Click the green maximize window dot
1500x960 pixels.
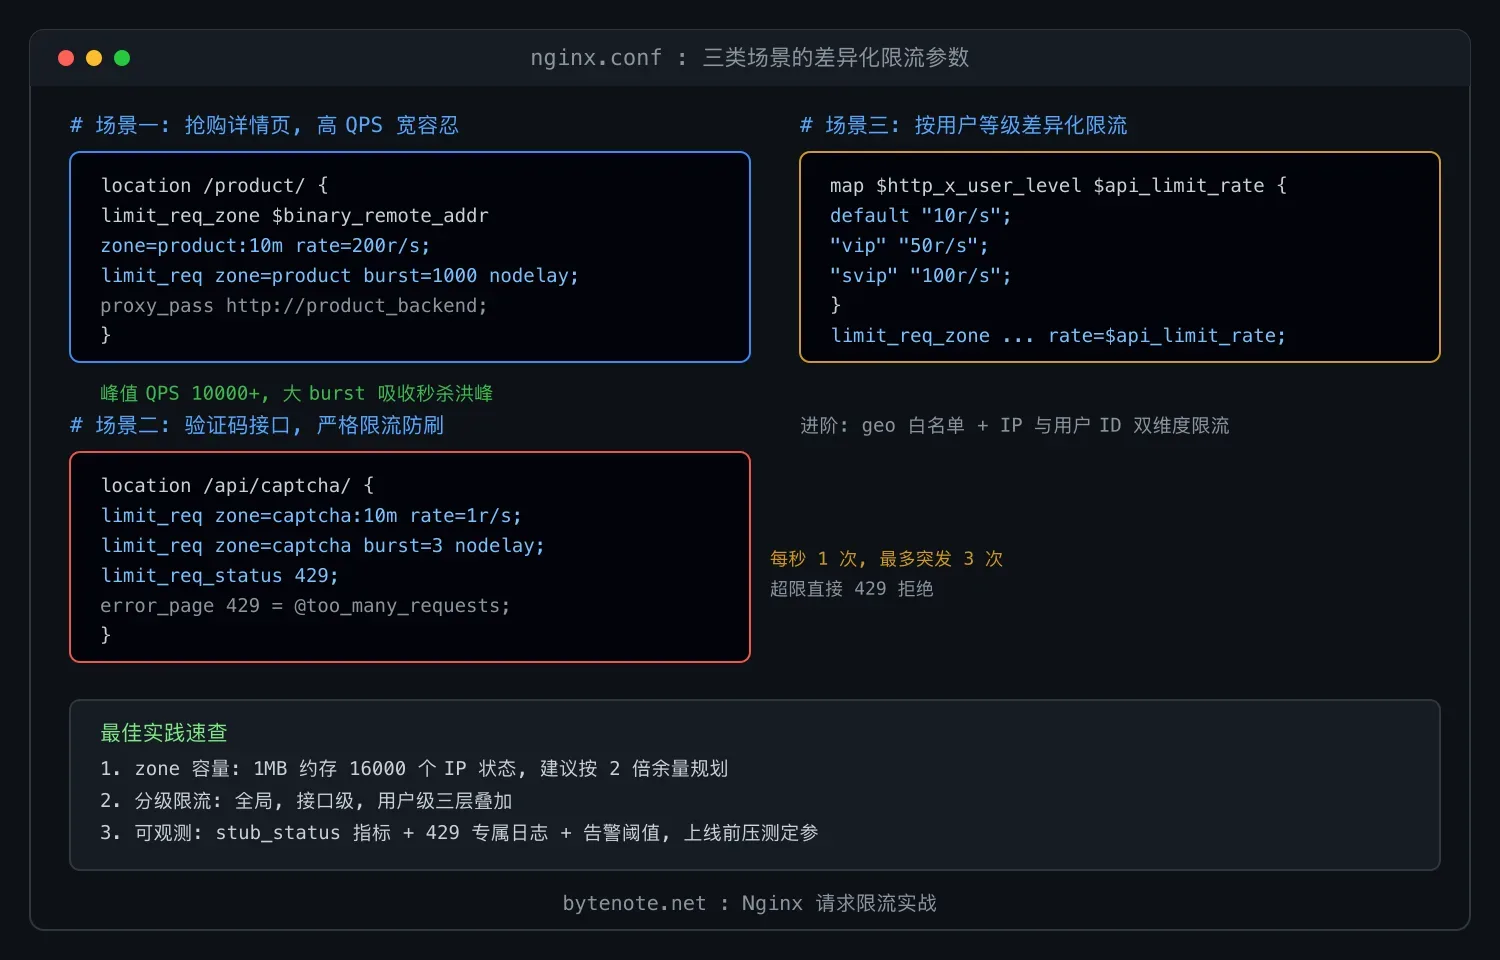click(122, 58)
